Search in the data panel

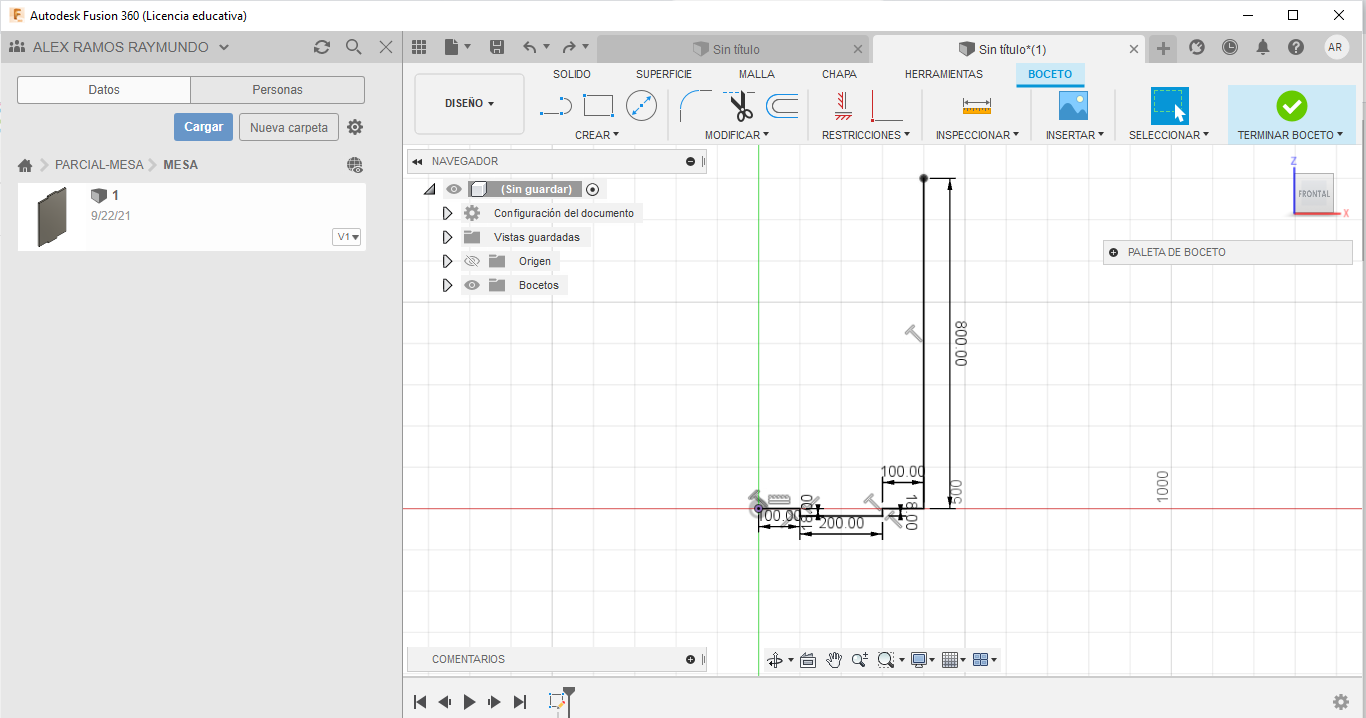tap(354, 47)
